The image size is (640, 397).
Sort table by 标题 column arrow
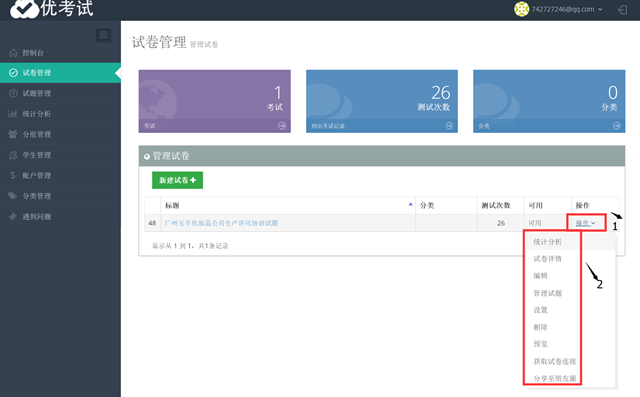[x=410, y=204]
